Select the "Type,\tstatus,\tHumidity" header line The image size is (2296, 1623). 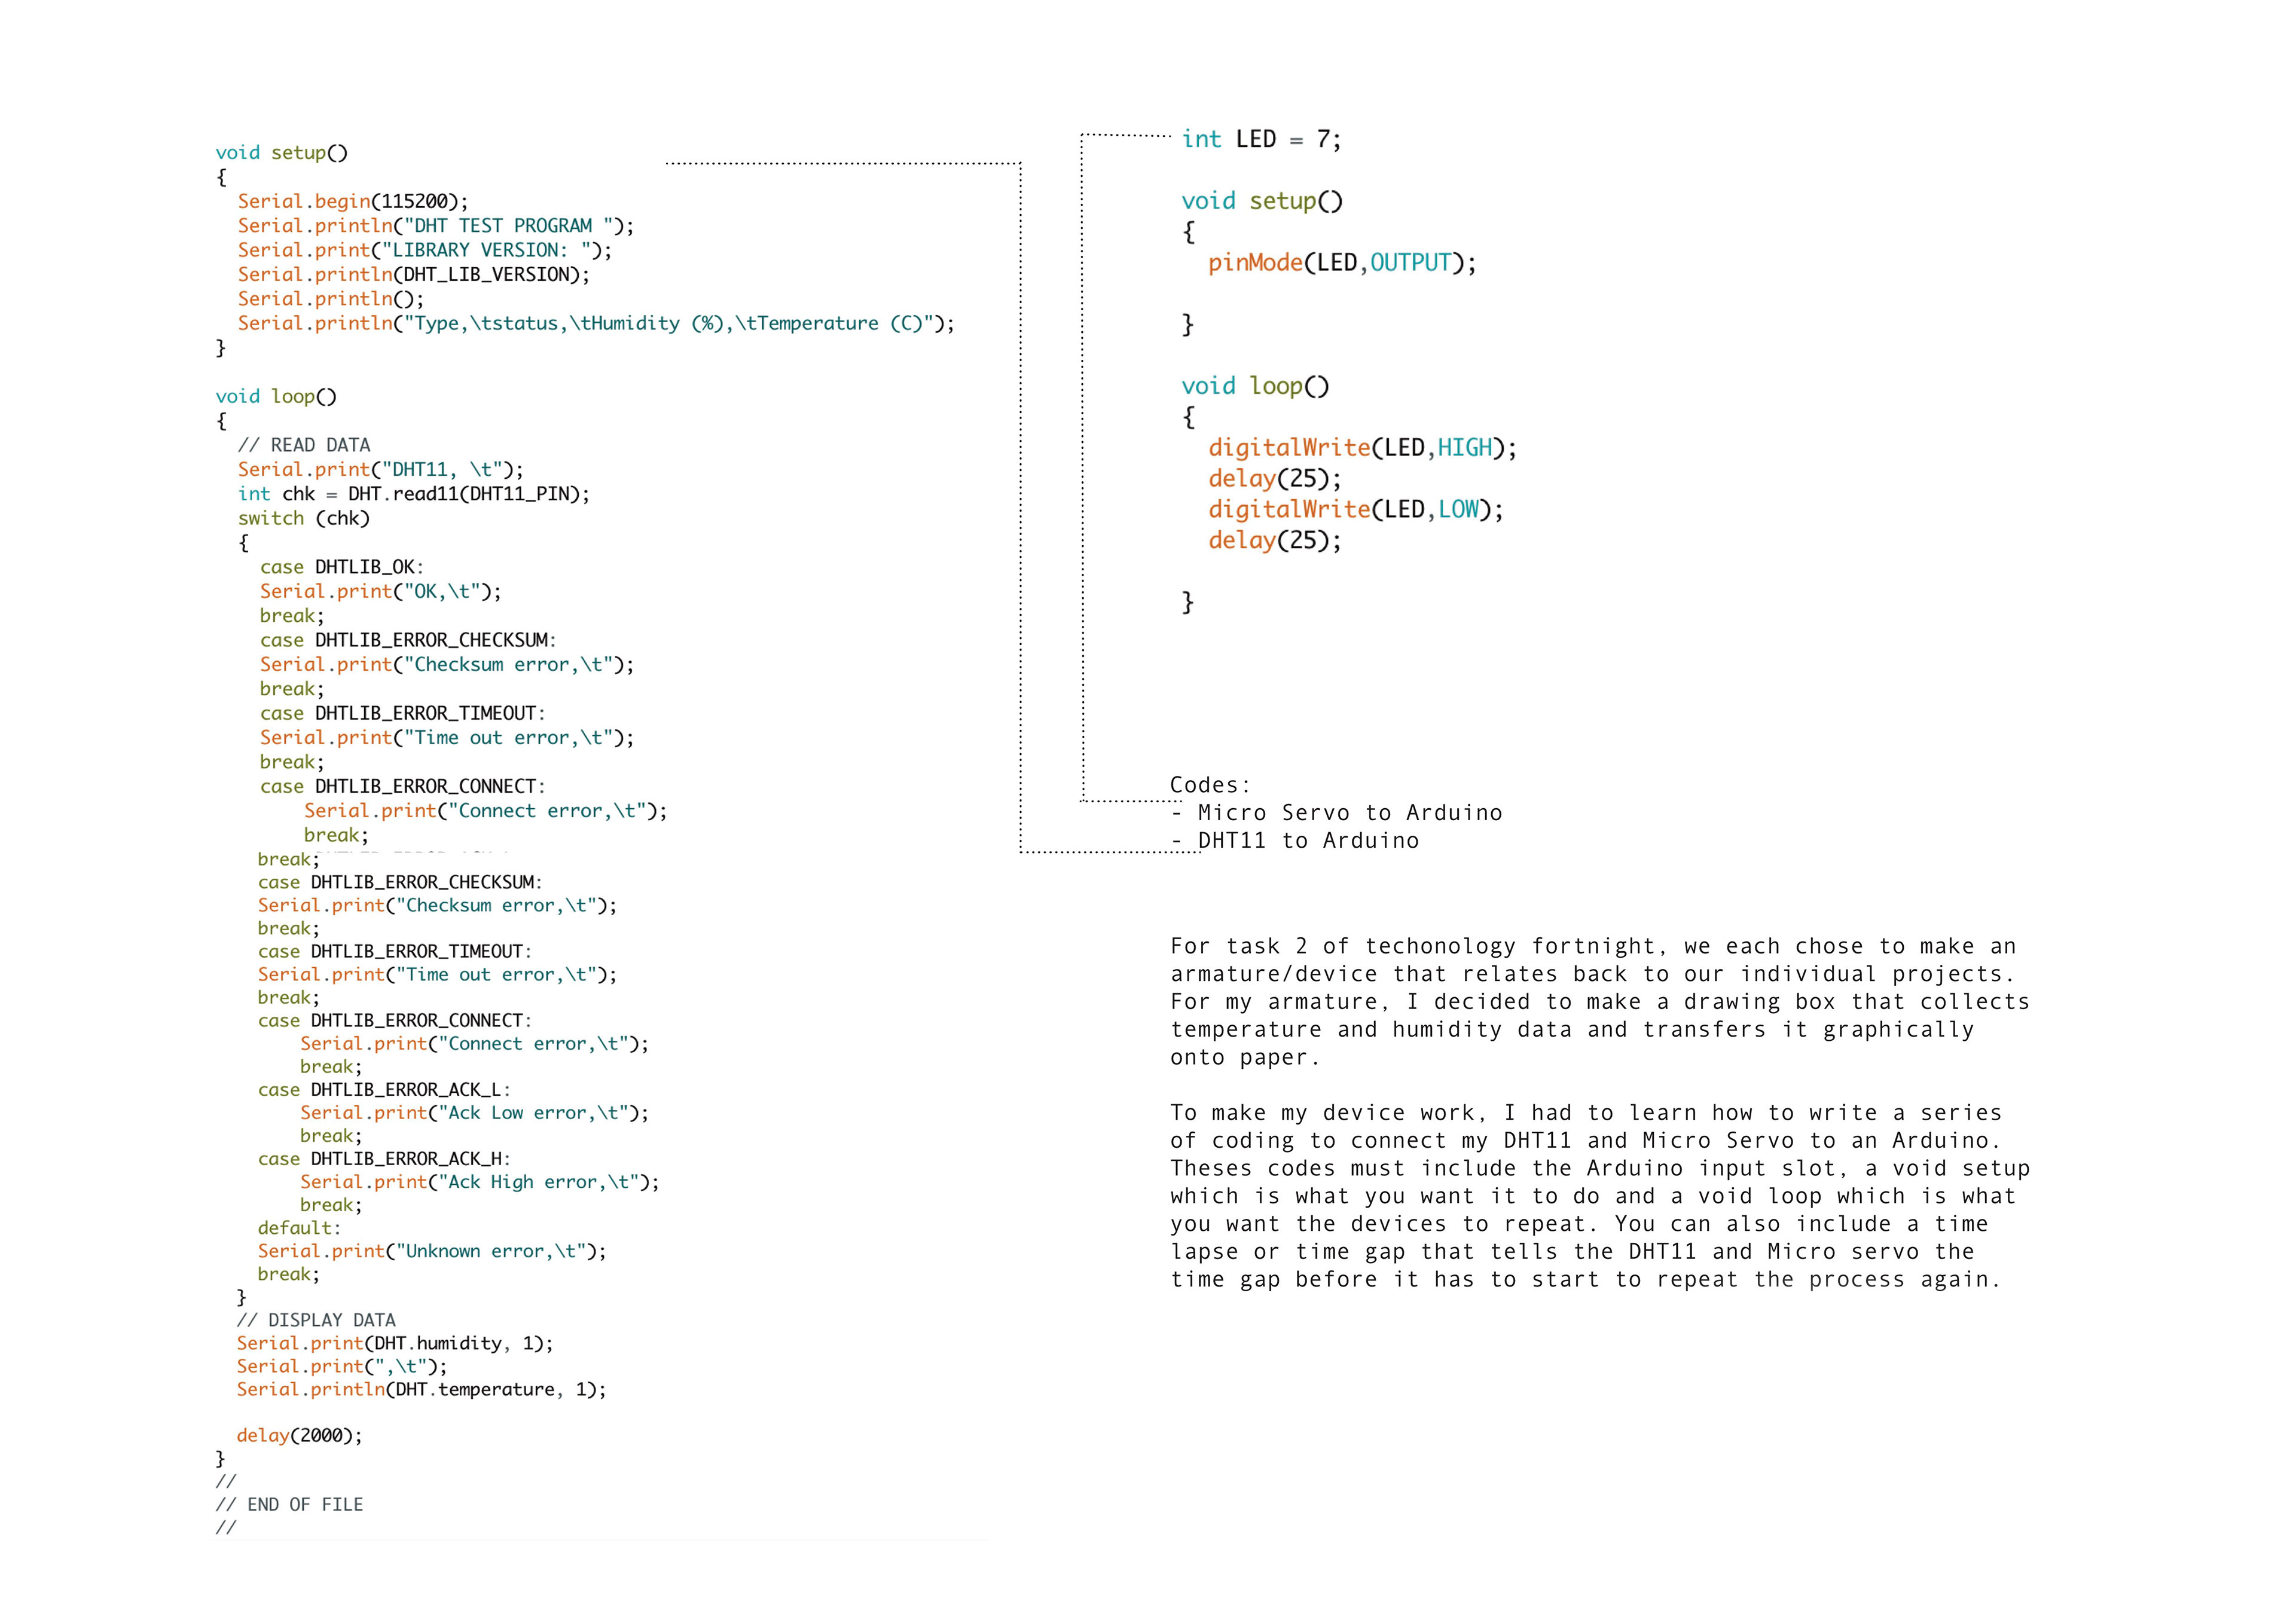pos(596,323)
